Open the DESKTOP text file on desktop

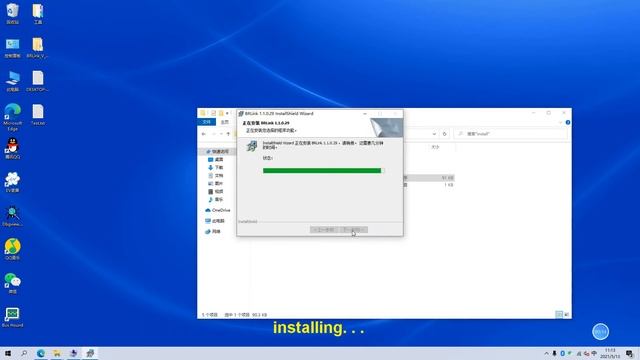pyautogui.click(x=38, y=81)
